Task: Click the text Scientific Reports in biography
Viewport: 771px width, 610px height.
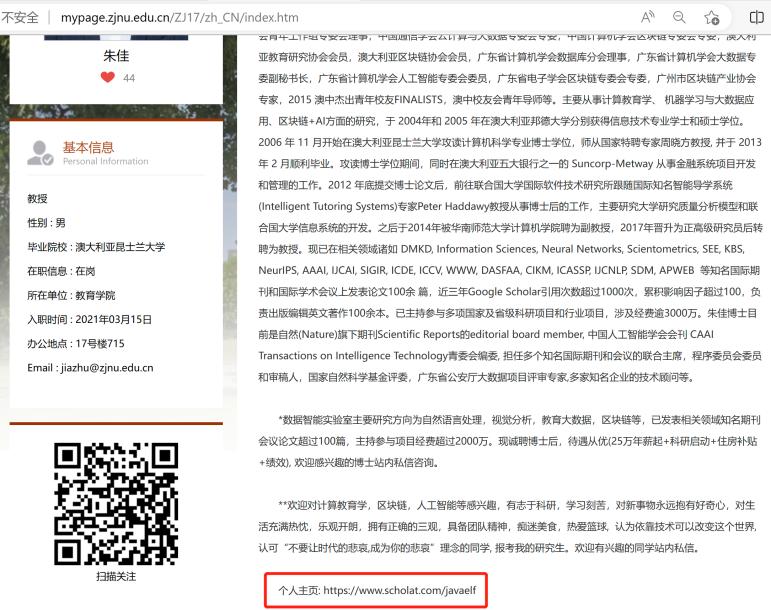Action: pos(418,334)
